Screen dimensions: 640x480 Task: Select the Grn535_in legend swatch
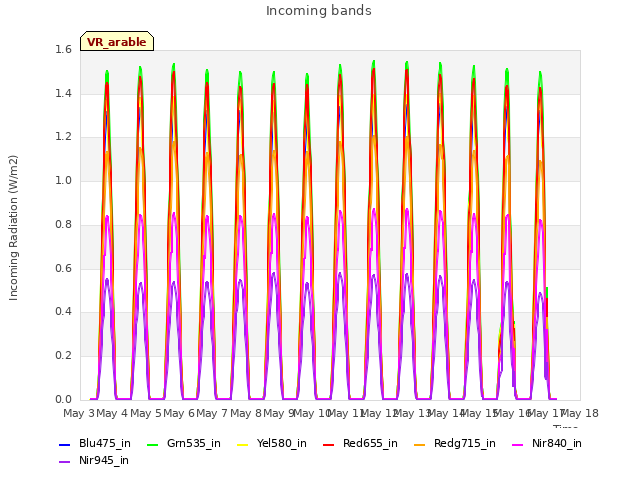tap(152, 444)
